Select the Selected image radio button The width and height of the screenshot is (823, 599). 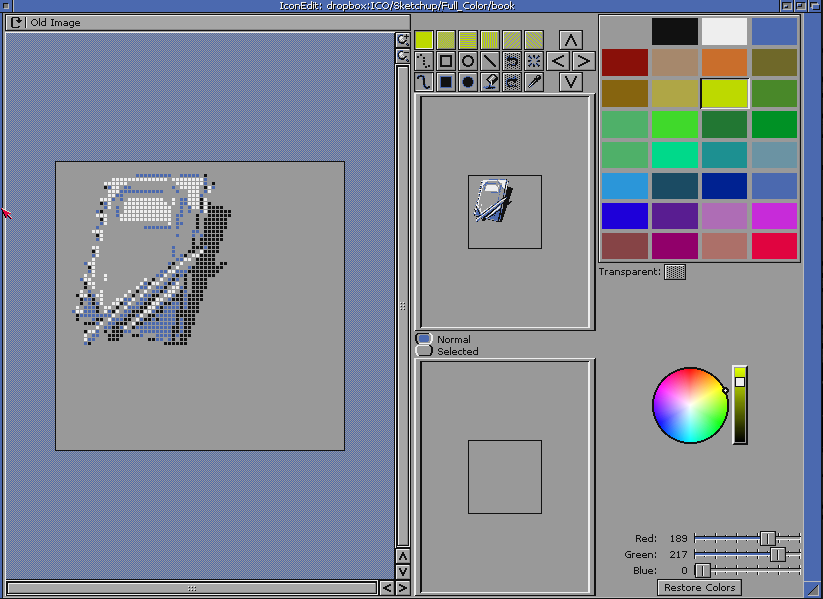pyautogui.click(x=424, y=351)
